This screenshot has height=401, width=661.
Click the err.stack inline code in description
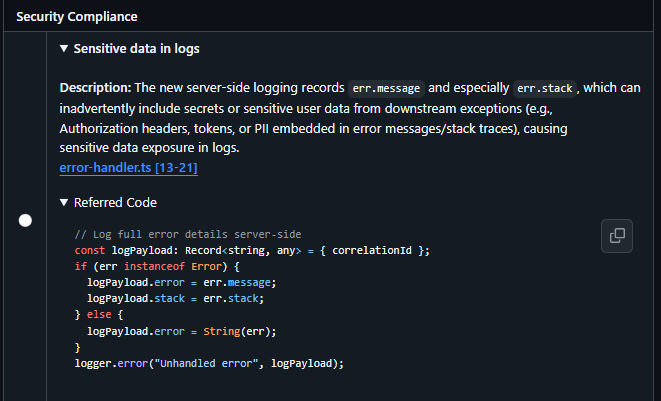pos(545,89)
